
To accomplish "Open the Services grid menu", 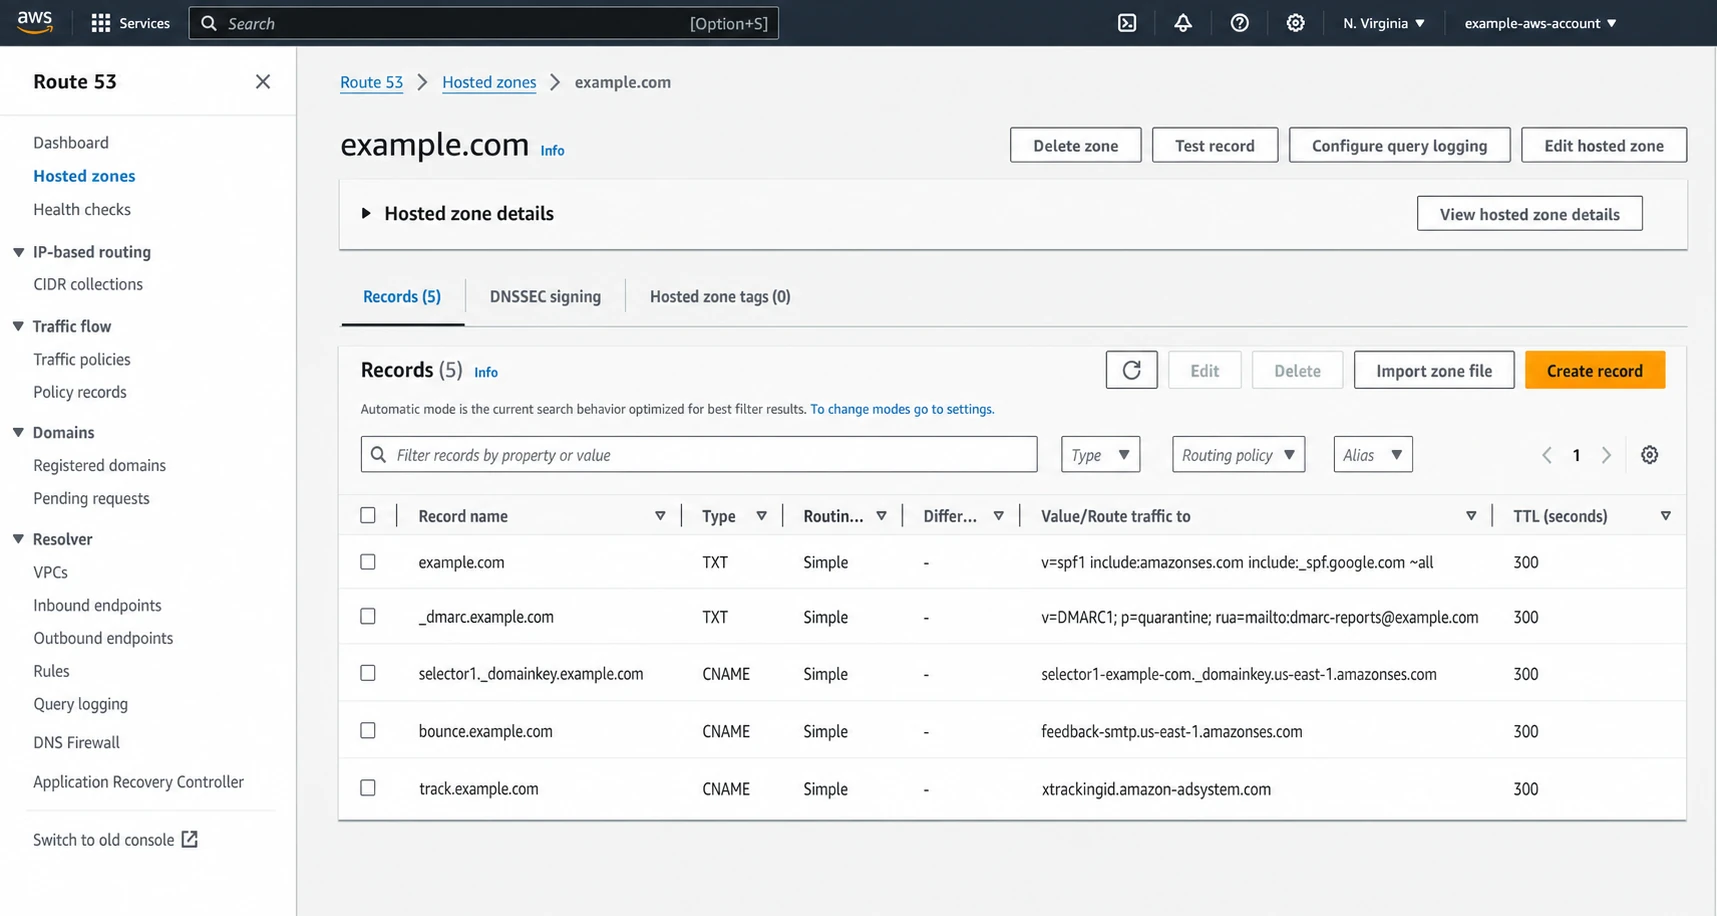I will 130,23.
